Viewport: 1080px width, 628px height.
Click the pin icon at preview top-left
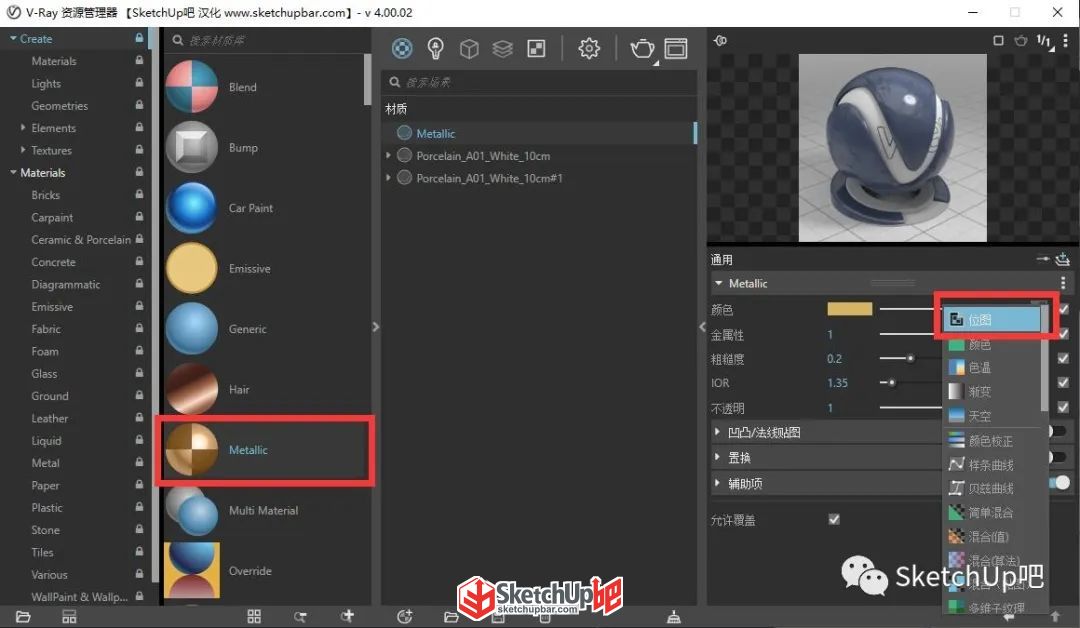(720, 41)
